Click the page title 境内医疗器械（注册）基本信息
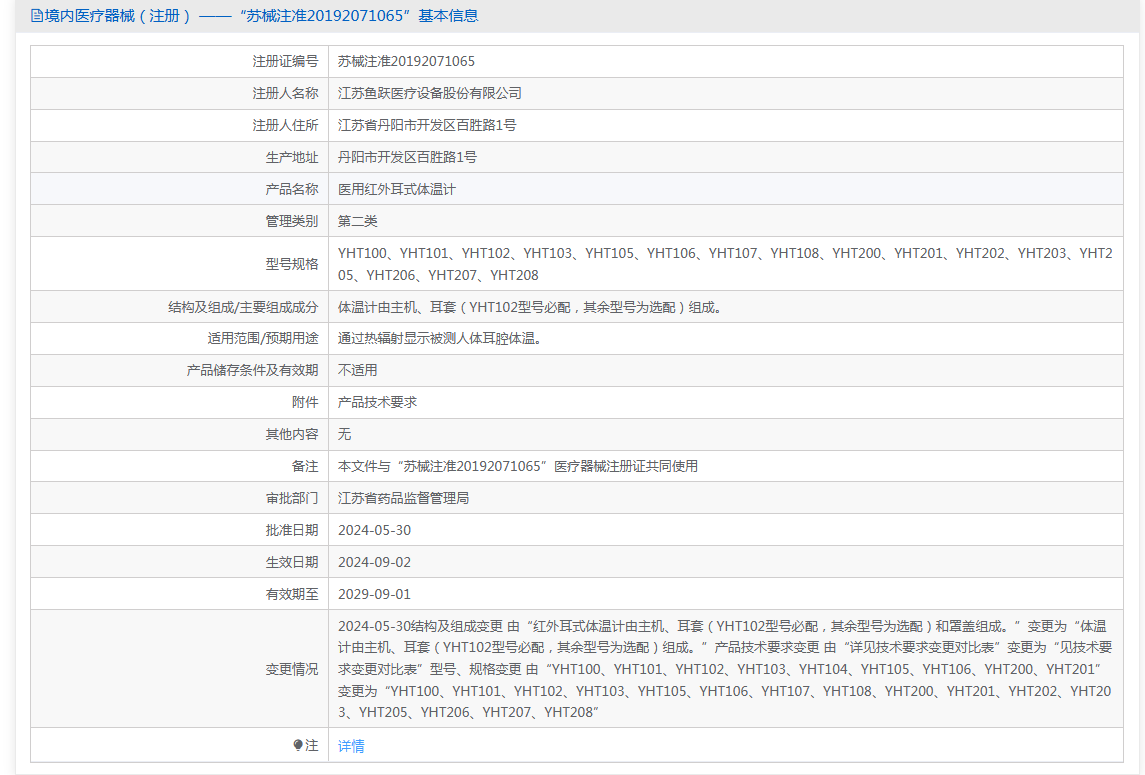1145x775 pixels. [x=261, y=16]
